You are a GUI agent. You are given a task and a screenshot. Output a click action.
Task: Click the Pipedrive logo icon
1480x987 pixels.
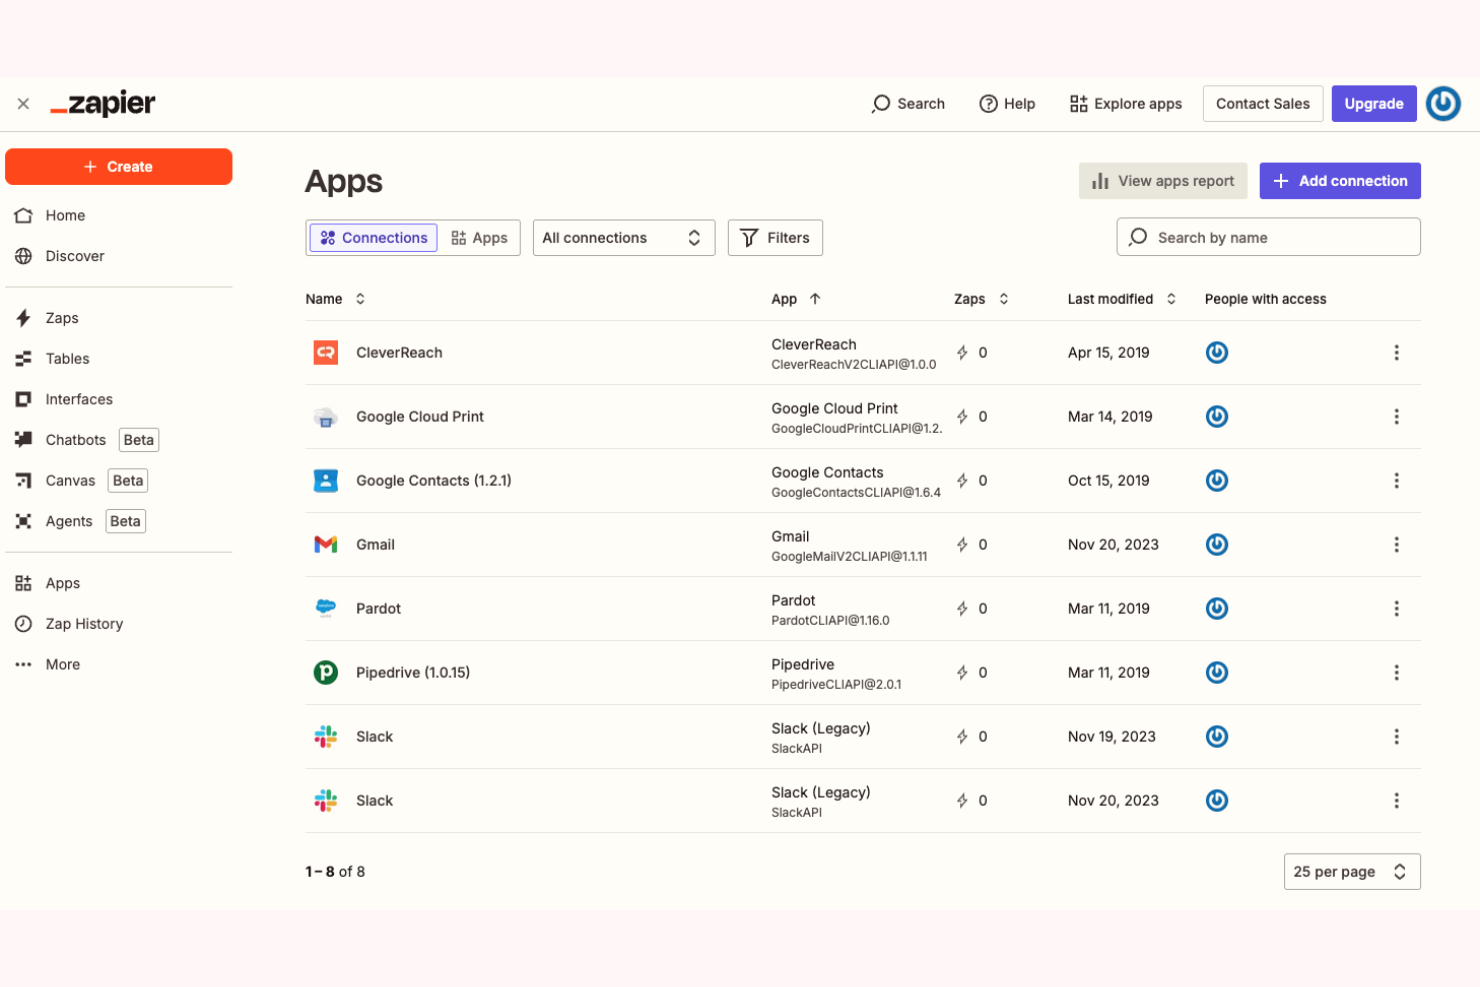point(326,673)
